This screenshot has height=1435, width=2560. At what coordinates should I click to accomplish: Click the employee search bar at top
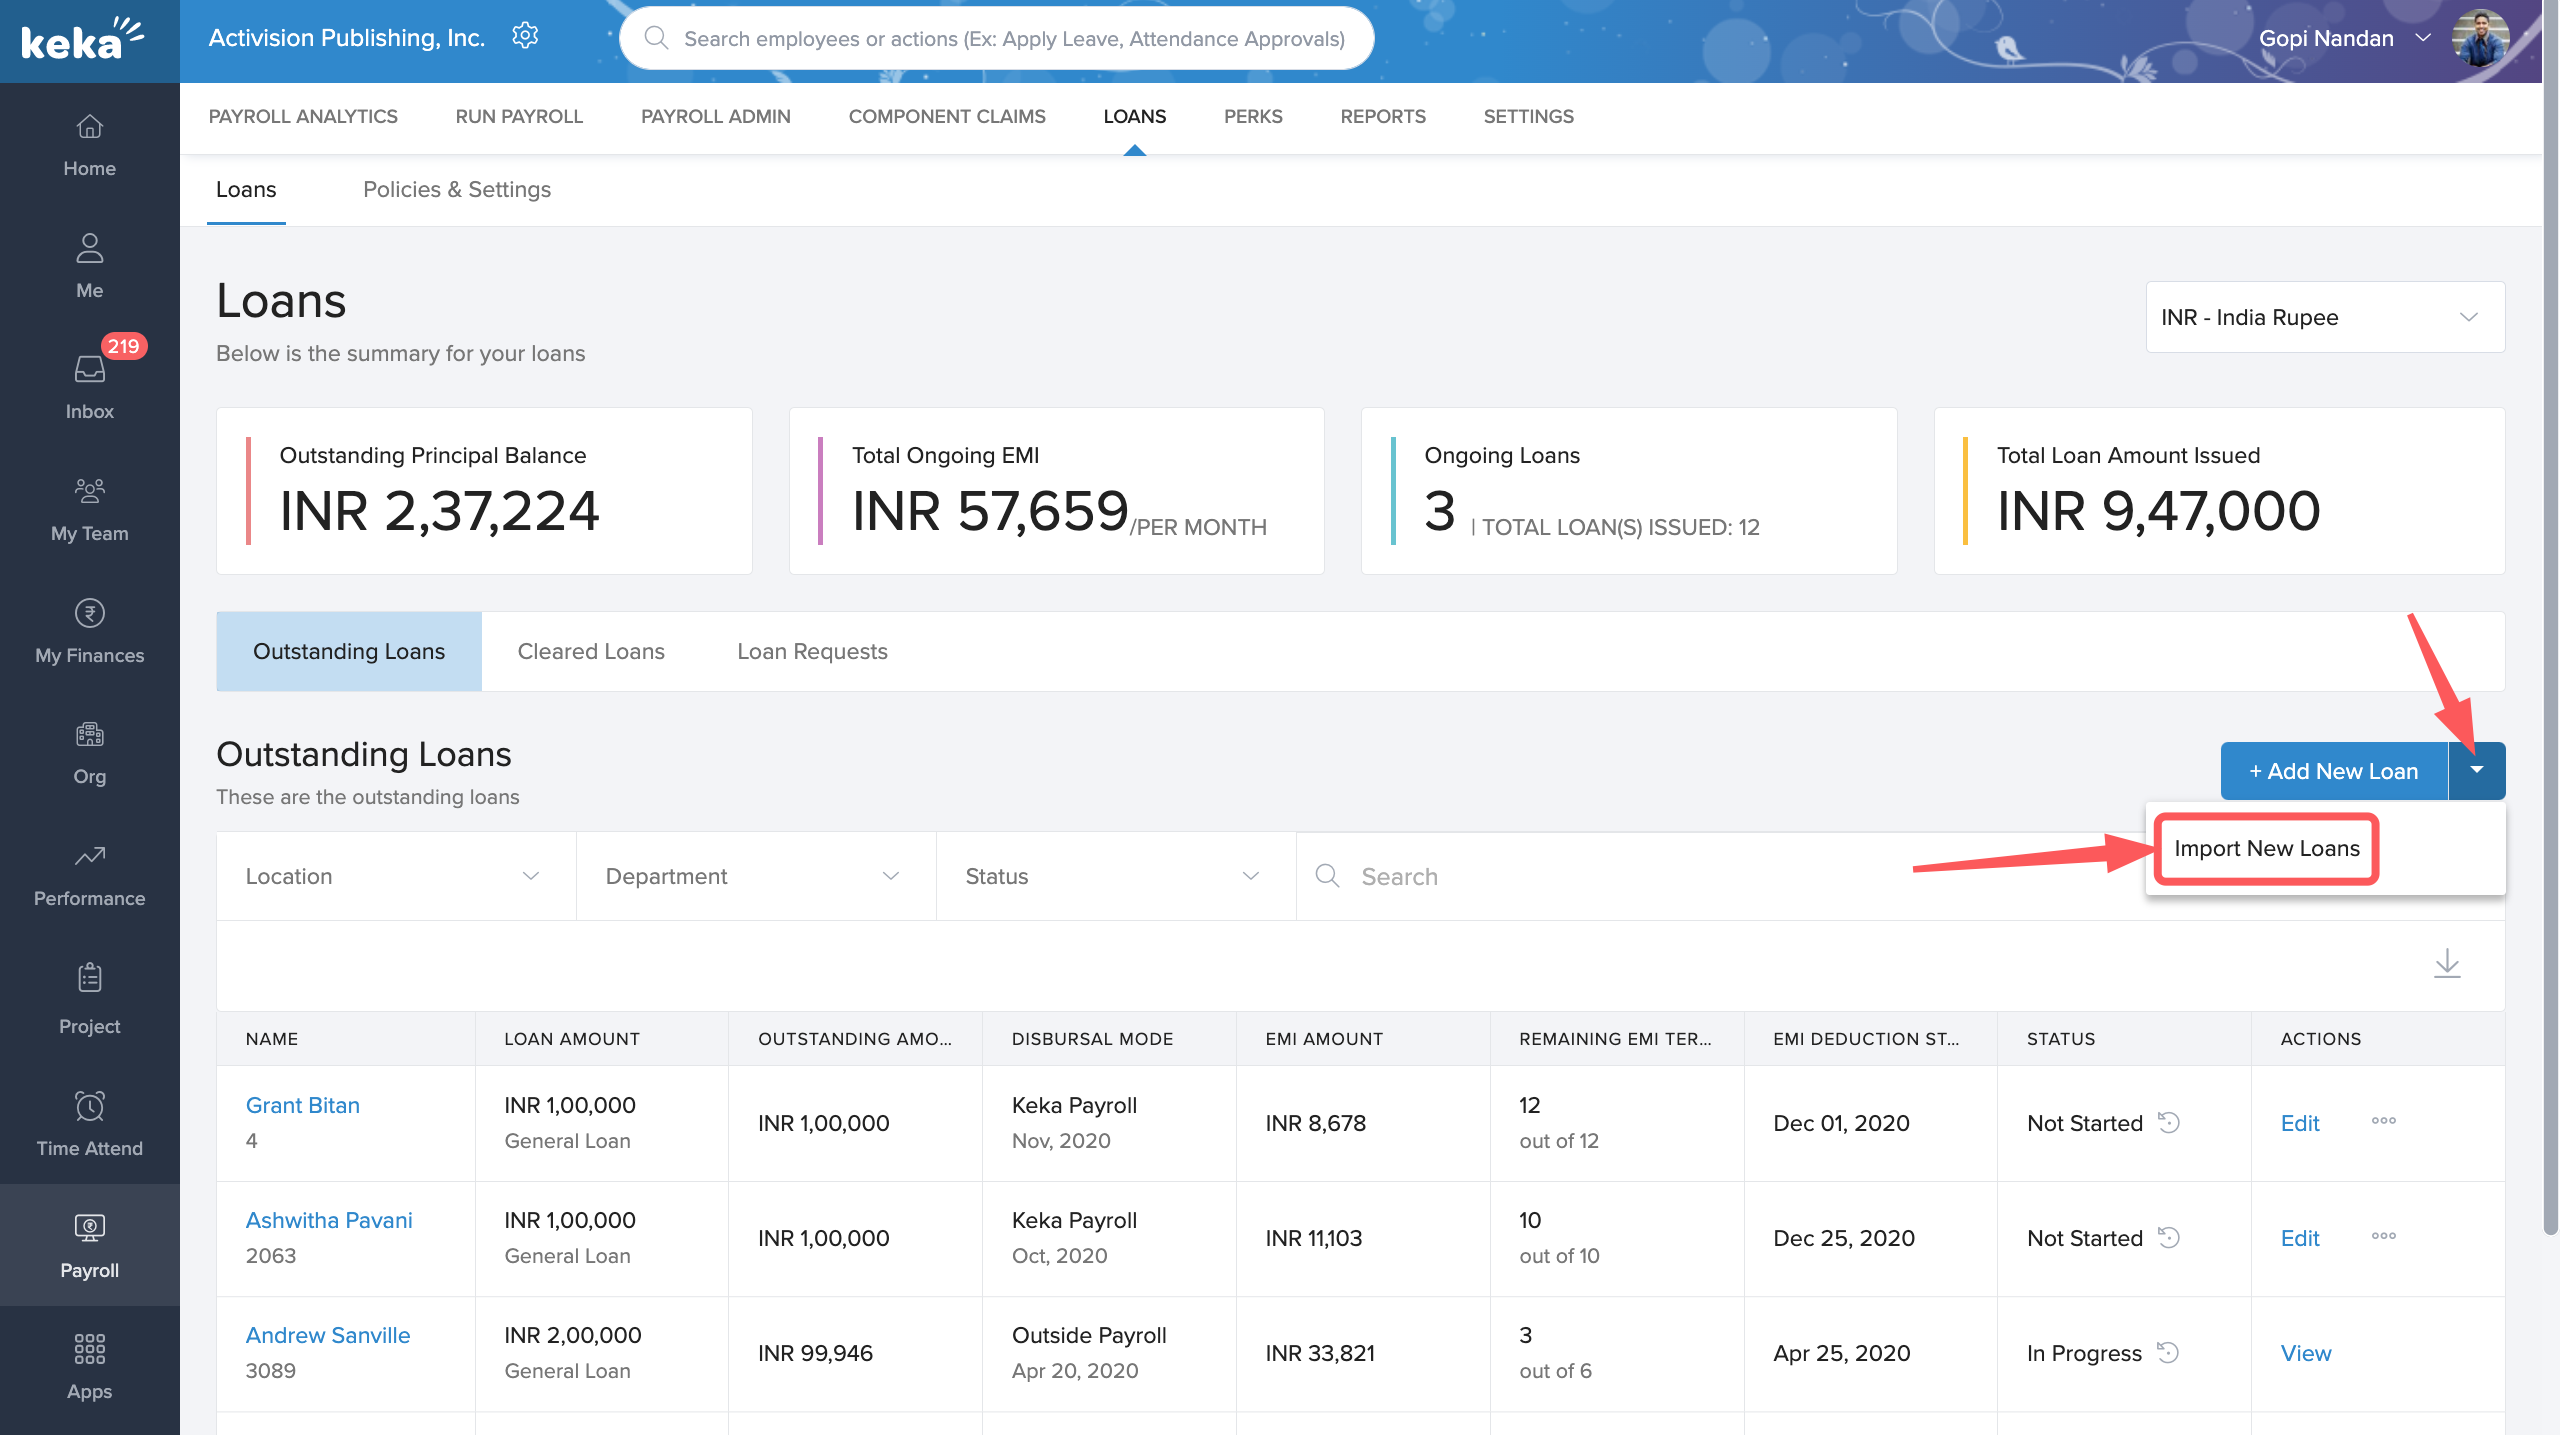(1012, 38)
